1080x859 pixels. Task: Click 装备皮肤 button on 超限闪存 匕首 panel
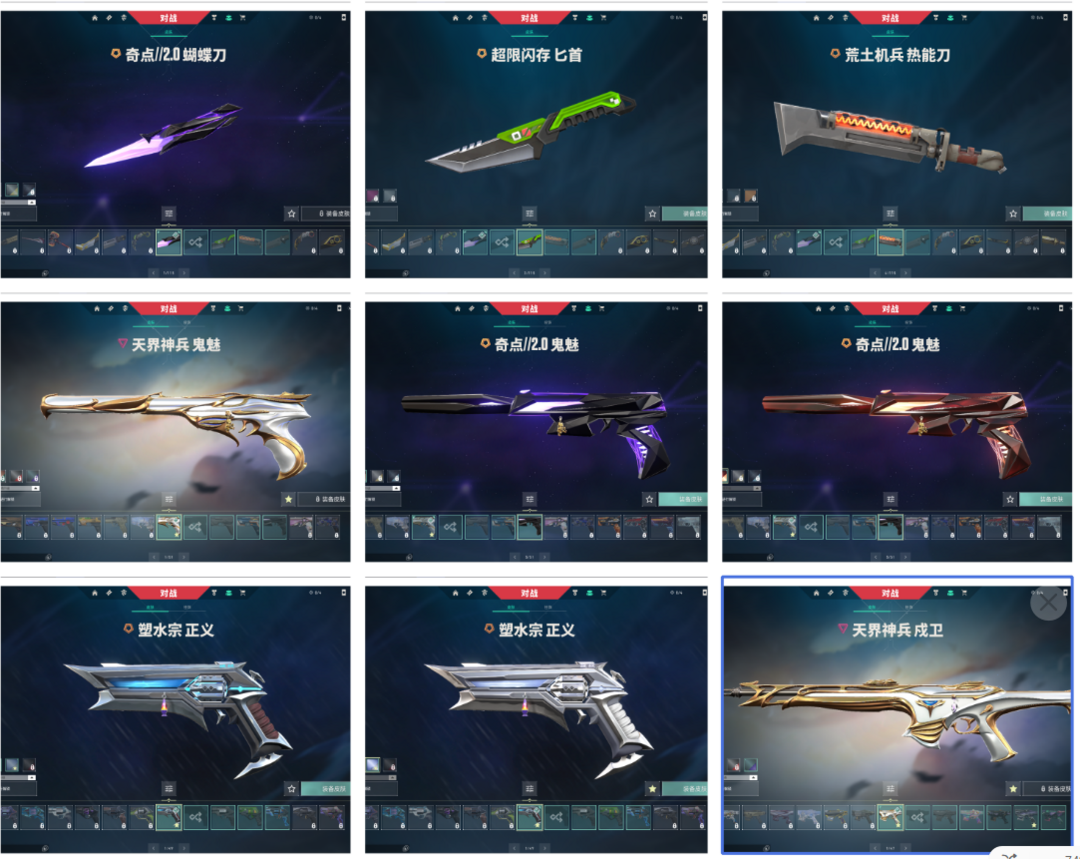coord(685,214)
